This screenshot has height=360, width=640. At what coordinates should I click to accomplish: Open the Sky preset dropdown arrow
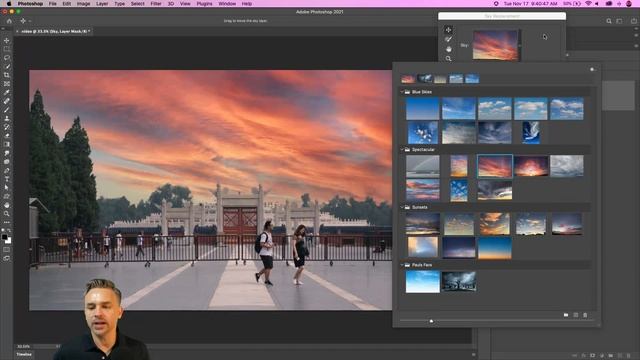coord(520,45)
